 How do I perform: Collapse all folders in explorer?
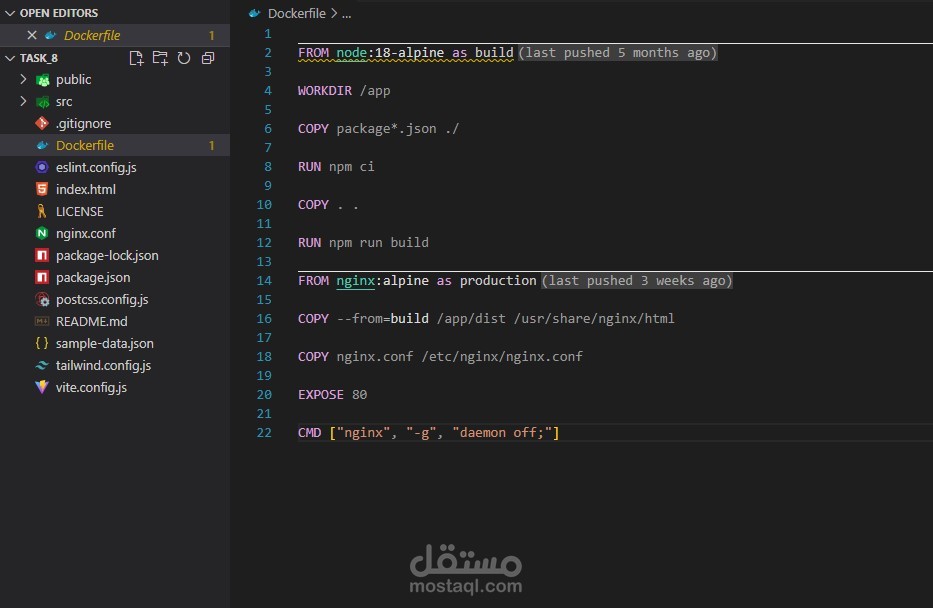point(208,58)
